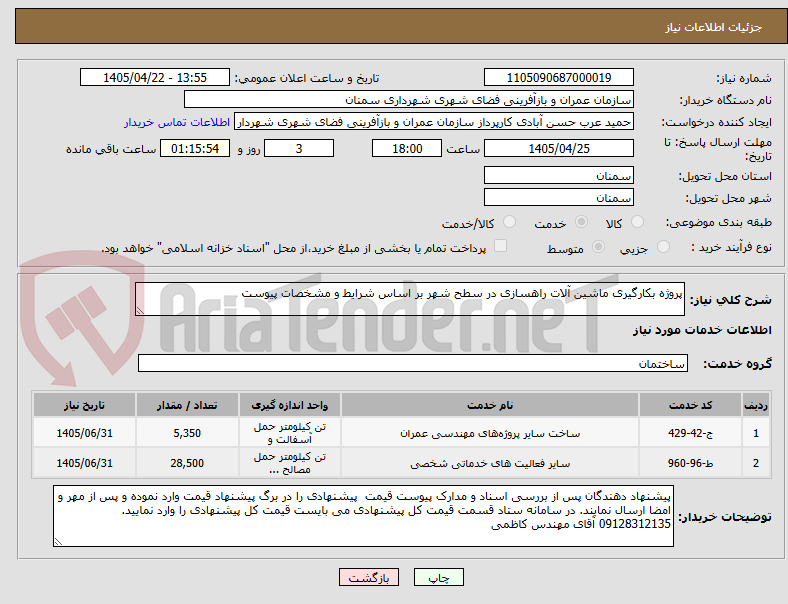Click the delivery city field سمنان
The image size is (788, 604).
559,197
